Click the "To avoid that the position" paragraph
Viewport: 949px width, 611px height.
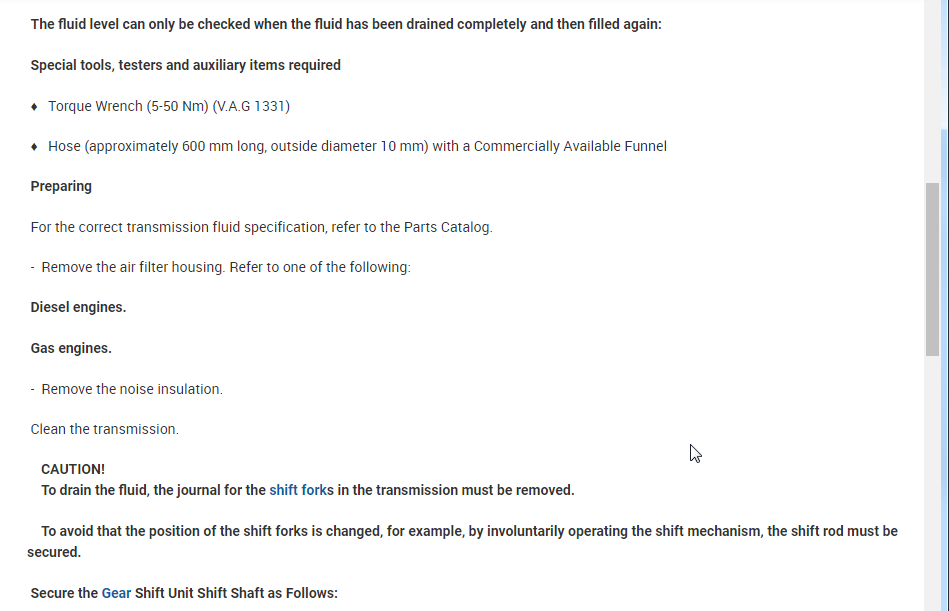(469, 531)
